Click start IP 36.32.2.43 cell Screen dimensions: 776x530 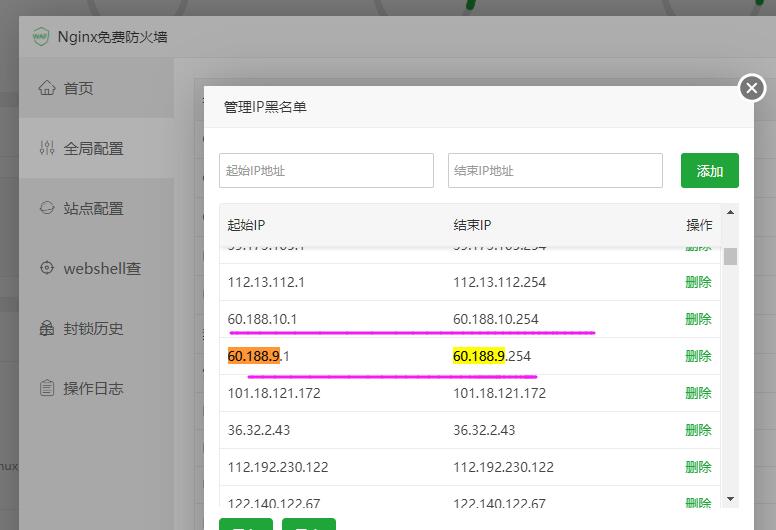coord(259,430)
